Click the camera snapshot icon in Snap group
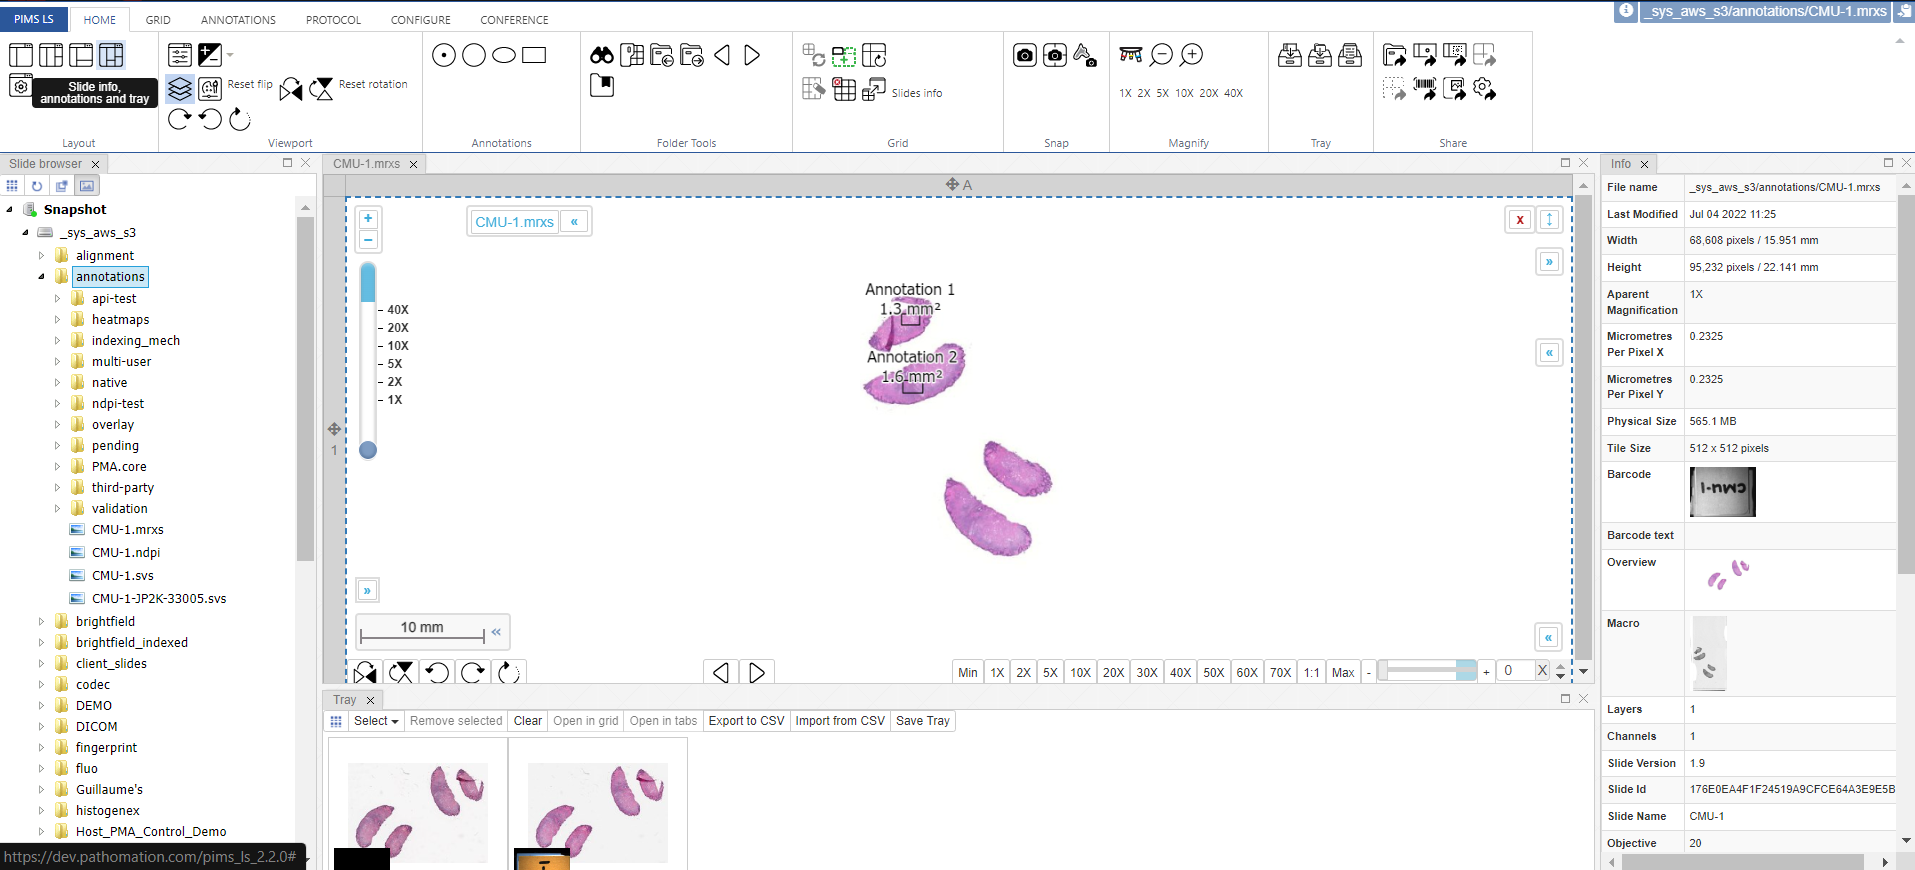This screenshot has height=870, width=1915. (1024, 55)
